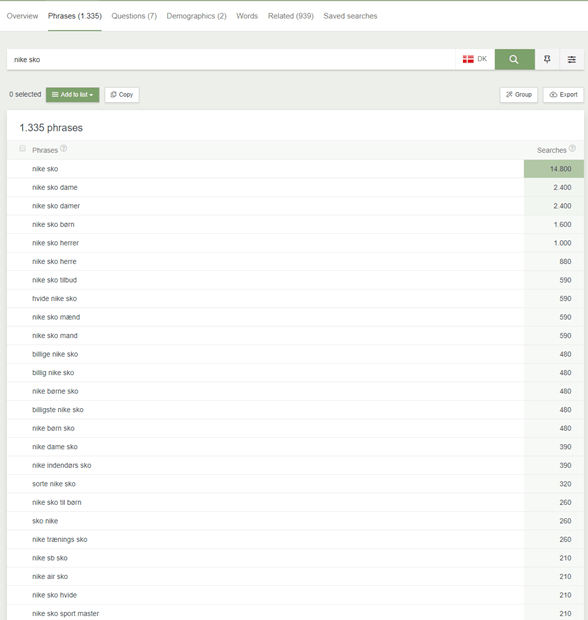Click the Searches column help icon

(572, 148)
